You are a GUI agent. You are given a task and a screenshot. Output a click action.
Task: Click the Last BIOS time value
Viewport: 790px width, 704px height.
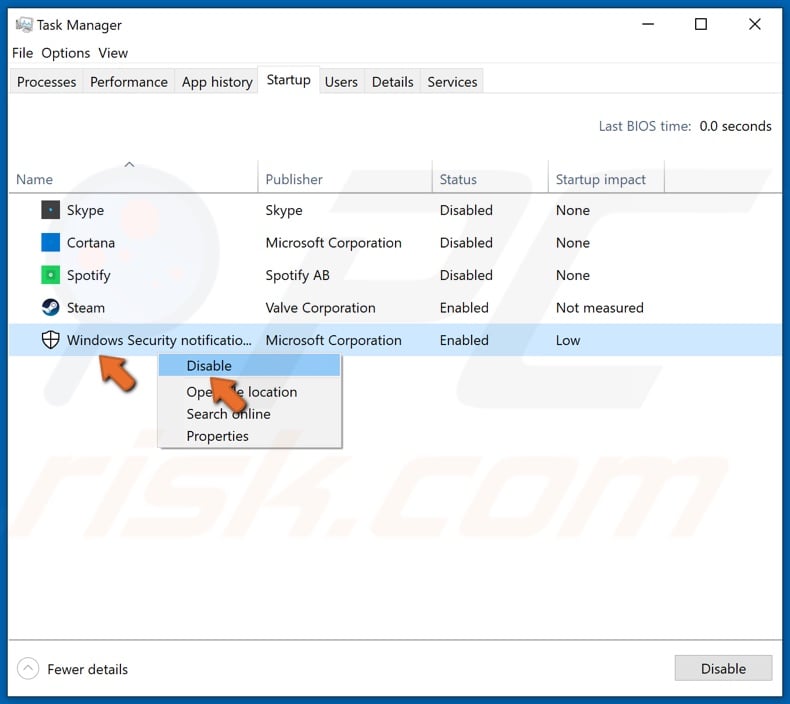[x=736, y=126]
